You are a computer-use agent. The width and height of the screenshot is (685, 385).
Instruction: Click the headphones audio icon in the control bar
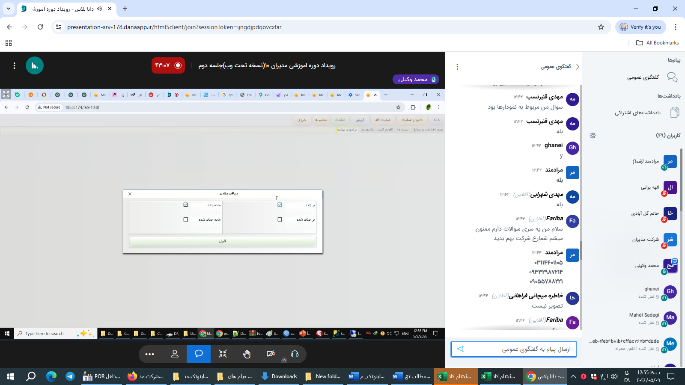294,354
